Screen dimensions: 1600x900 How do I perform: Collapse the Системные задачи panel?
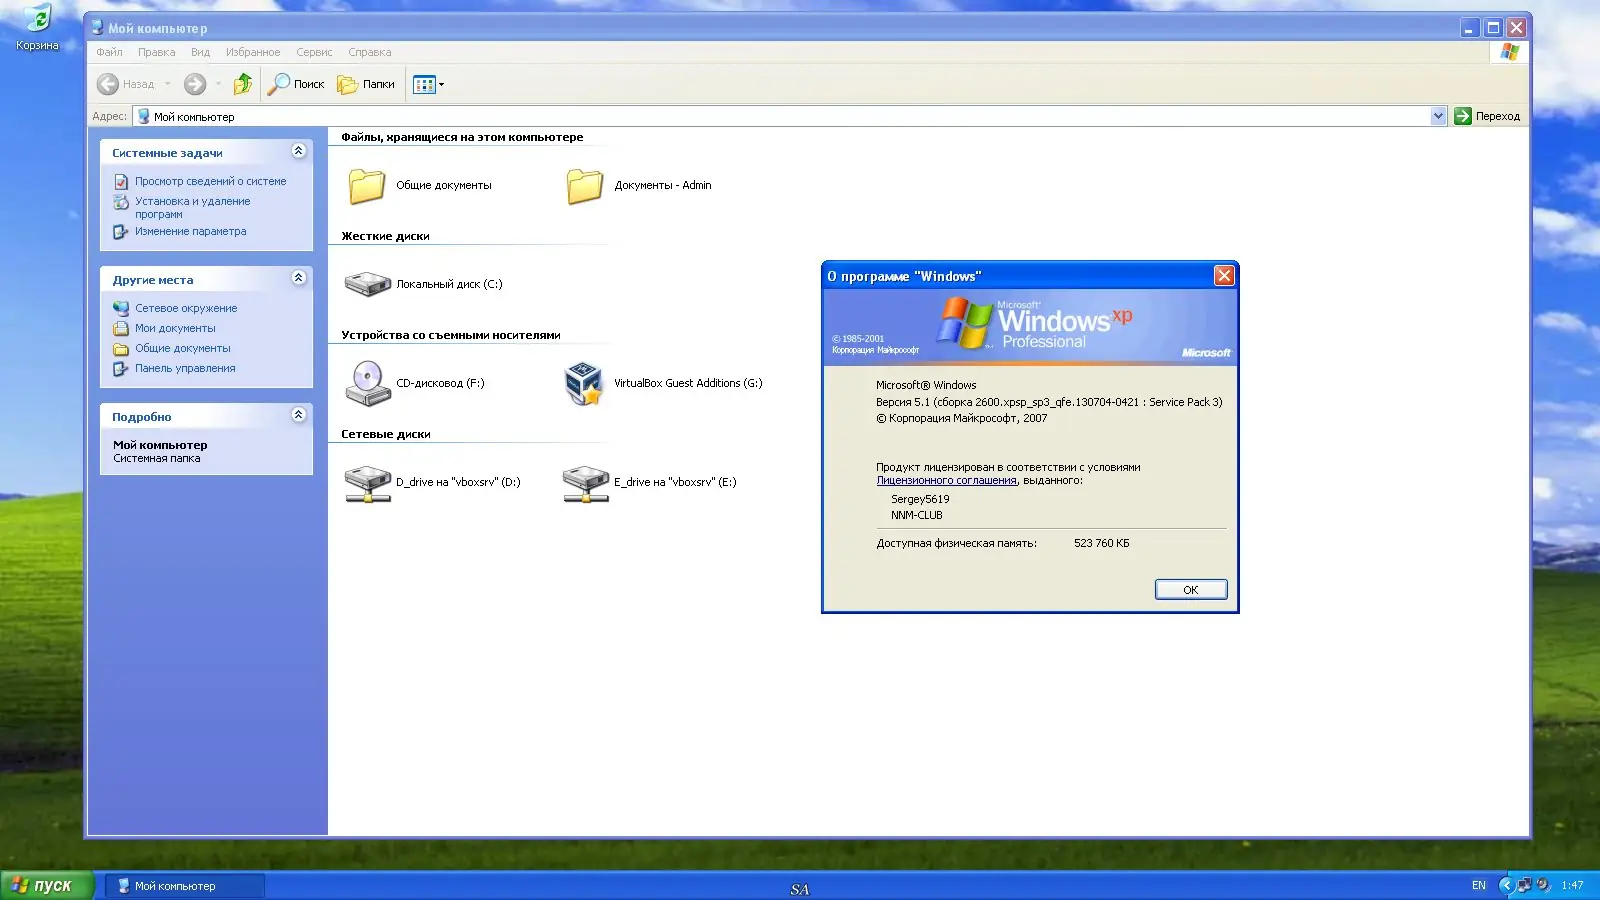pyautogui.click(x=297, y=151)
